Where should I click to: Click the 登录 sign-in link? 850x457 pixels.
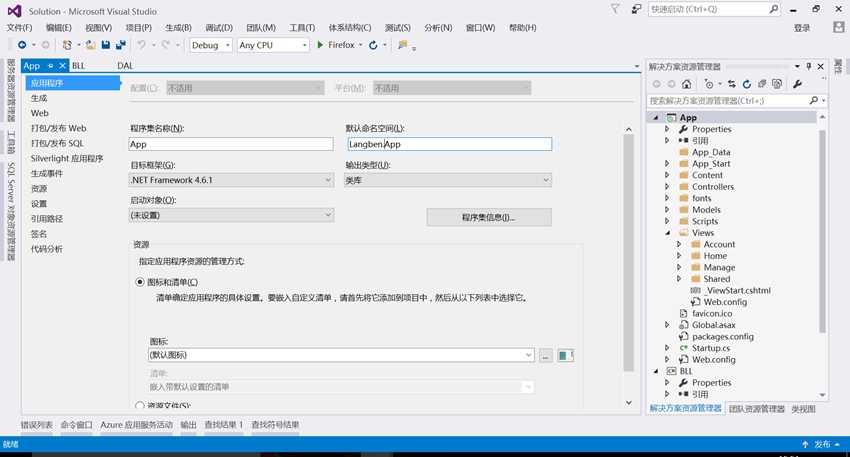(802, 28)
